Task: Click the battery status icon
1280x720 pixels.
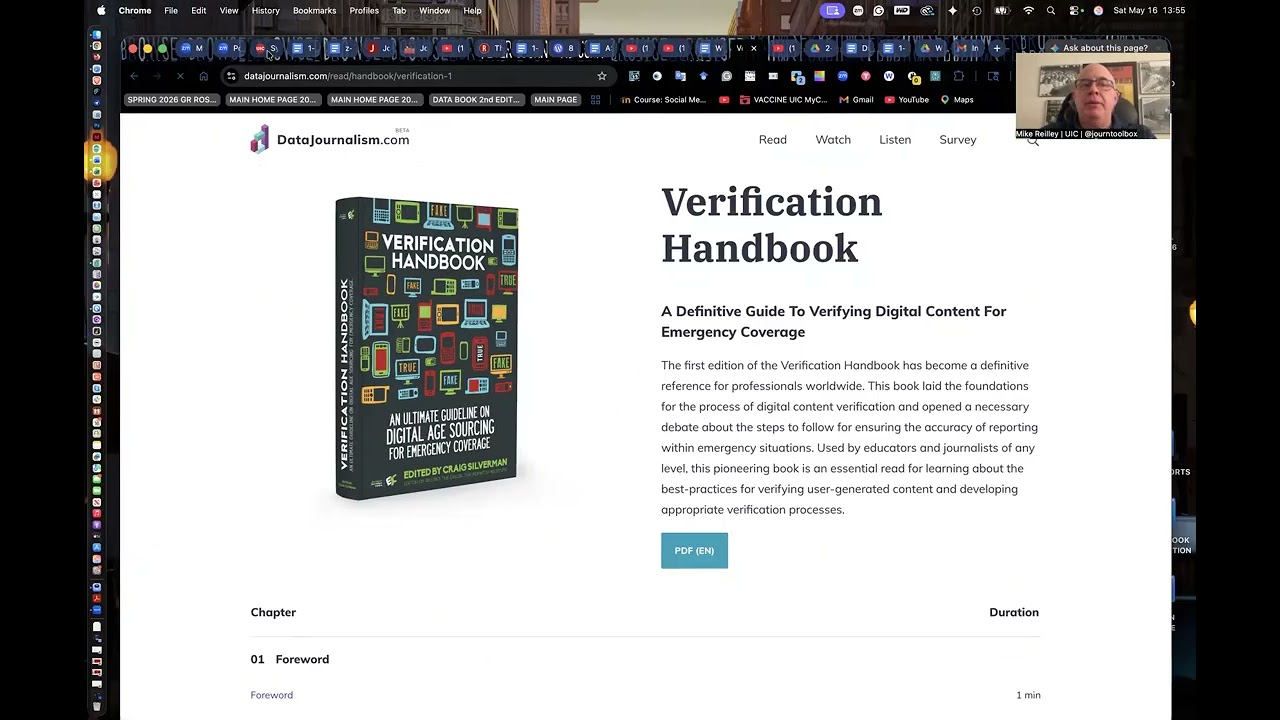Action: click(x=1001, y=10)
